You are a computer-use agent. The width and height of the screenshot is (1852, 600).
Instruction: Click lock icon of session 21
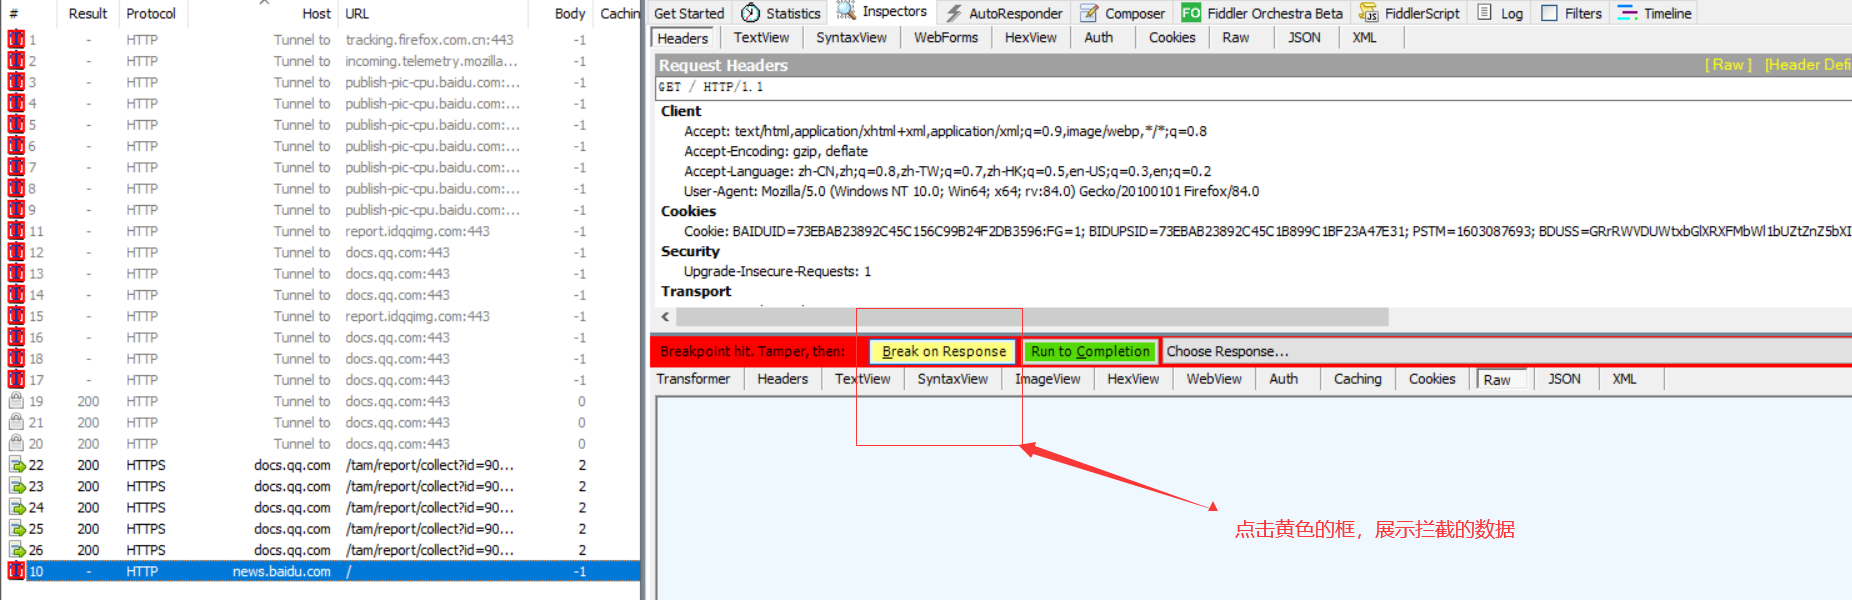click(16, 422)
